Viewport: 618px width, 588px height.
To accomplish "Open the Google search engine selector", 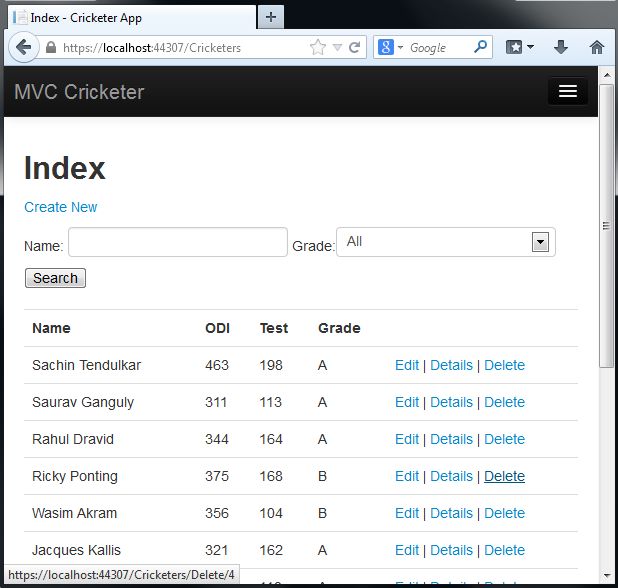I will coord(390,48).
